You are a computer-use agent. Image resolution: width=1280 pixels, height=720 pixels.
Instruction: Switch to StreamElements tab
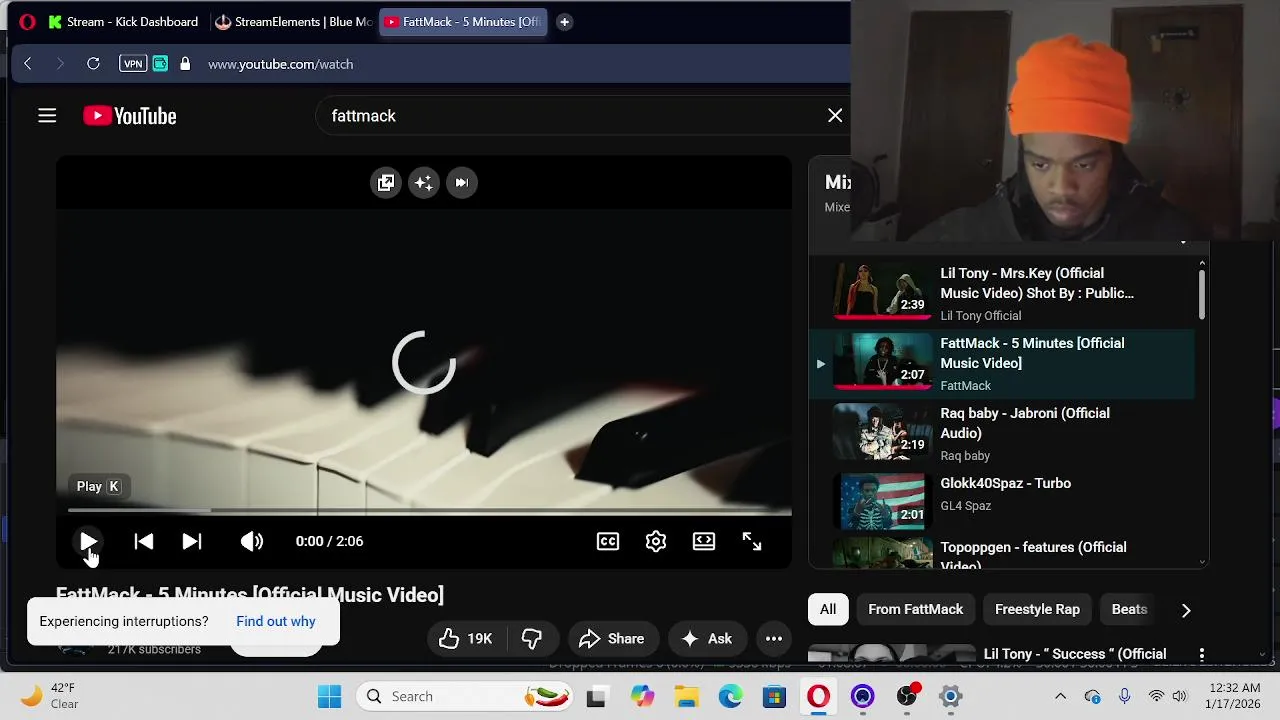tap(294, 22)
